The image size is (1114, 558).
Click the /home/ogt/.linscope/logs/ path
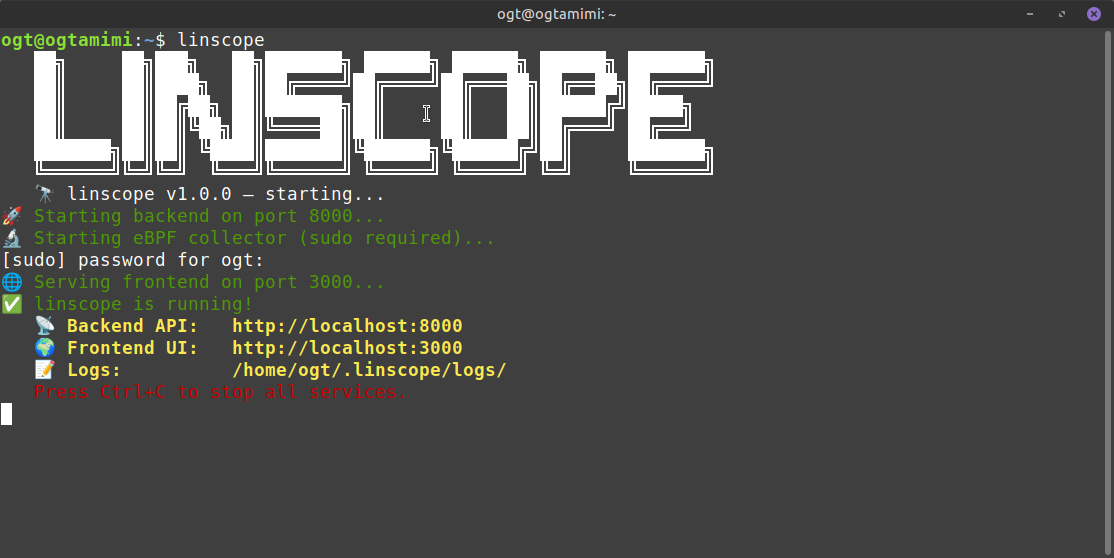(x=369, y=370)
